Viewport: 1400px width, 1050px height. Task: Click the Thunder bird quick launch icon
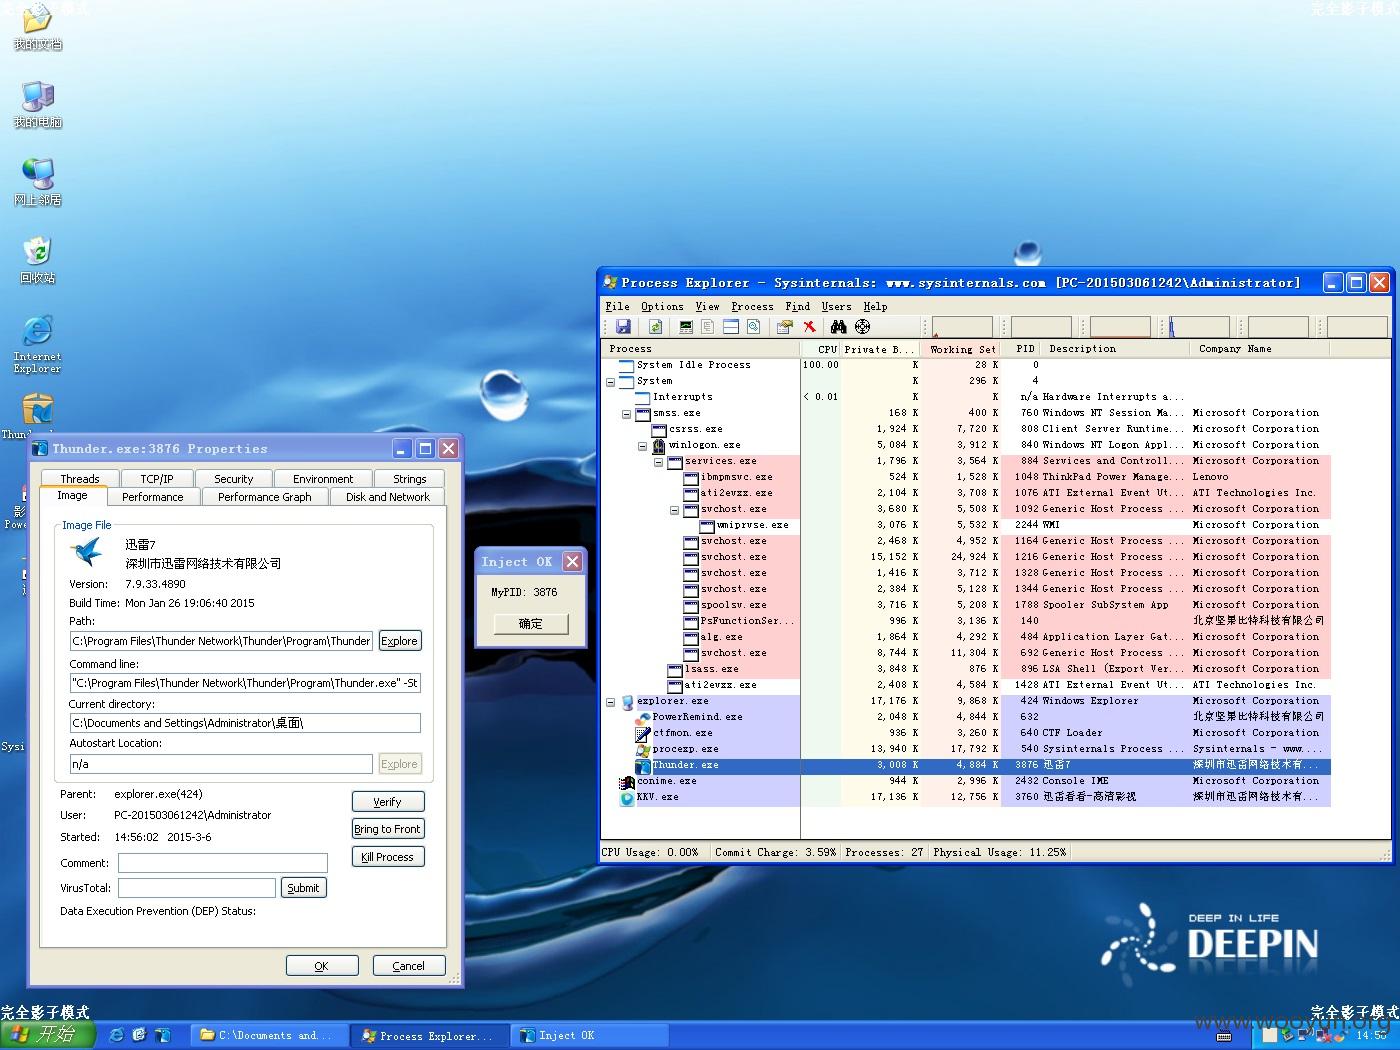pos(162,1035)
